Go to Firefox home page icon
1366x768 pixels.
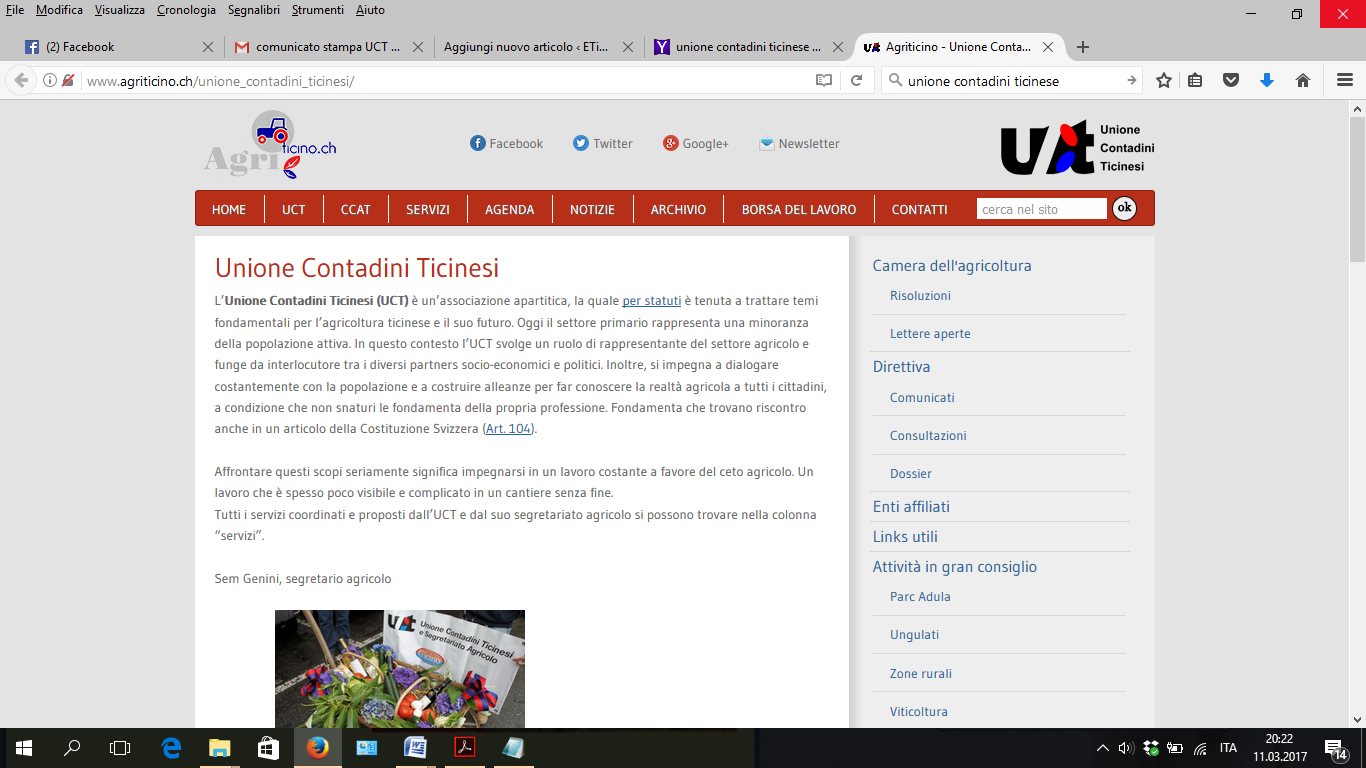pyautogui.click(x=1303, y=80)
